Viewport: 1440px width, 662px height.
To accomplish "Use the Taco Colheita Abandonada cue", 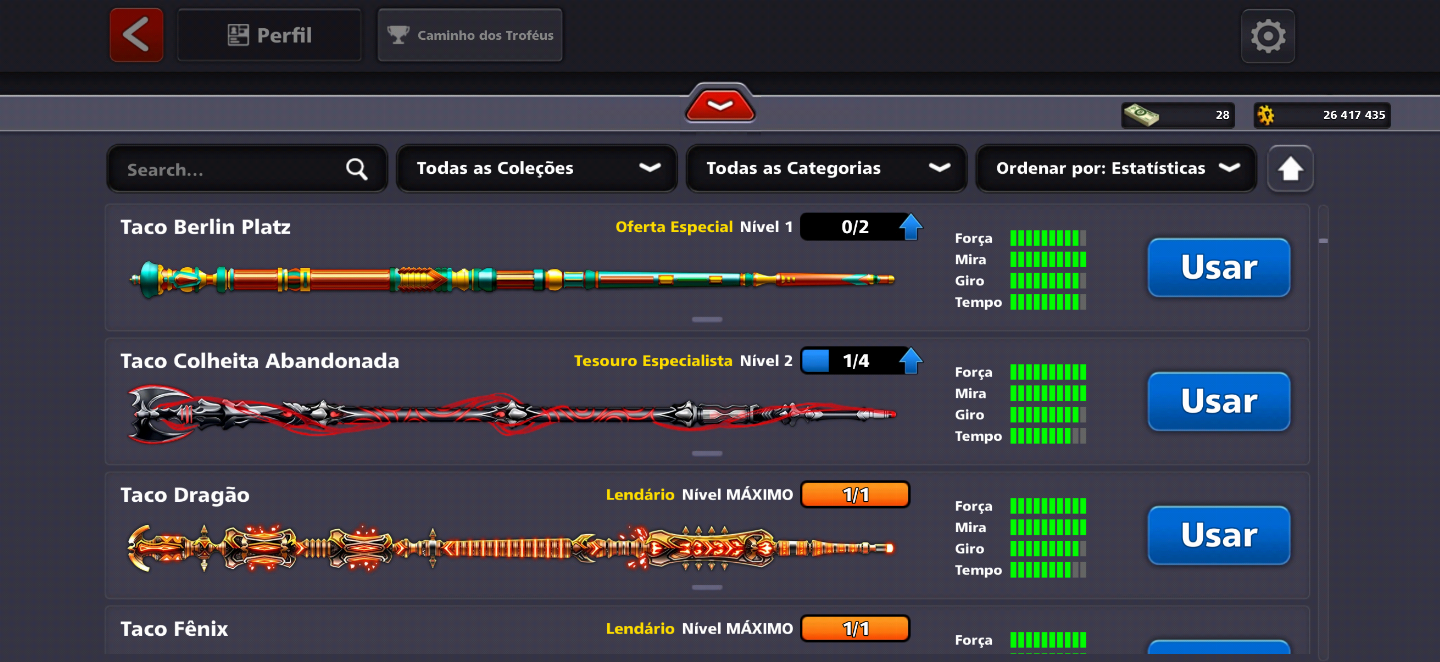I will pyautogui.click(x=1219, y=401).
